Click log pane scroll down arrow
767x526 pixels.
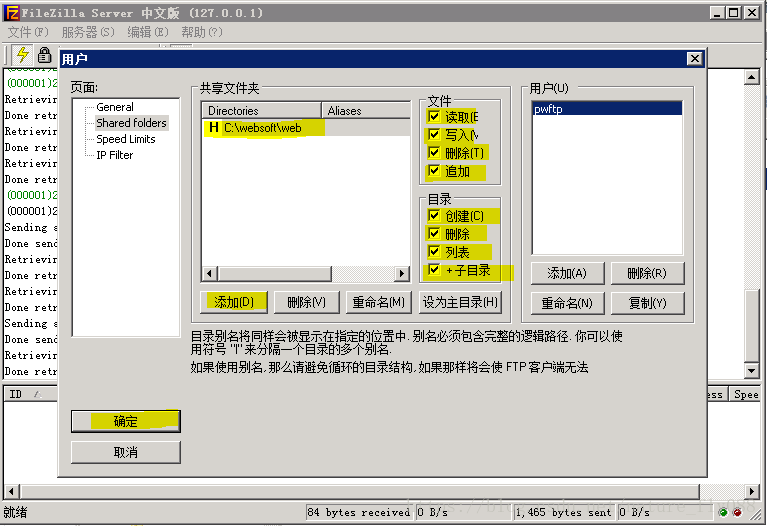coord(751,370)
